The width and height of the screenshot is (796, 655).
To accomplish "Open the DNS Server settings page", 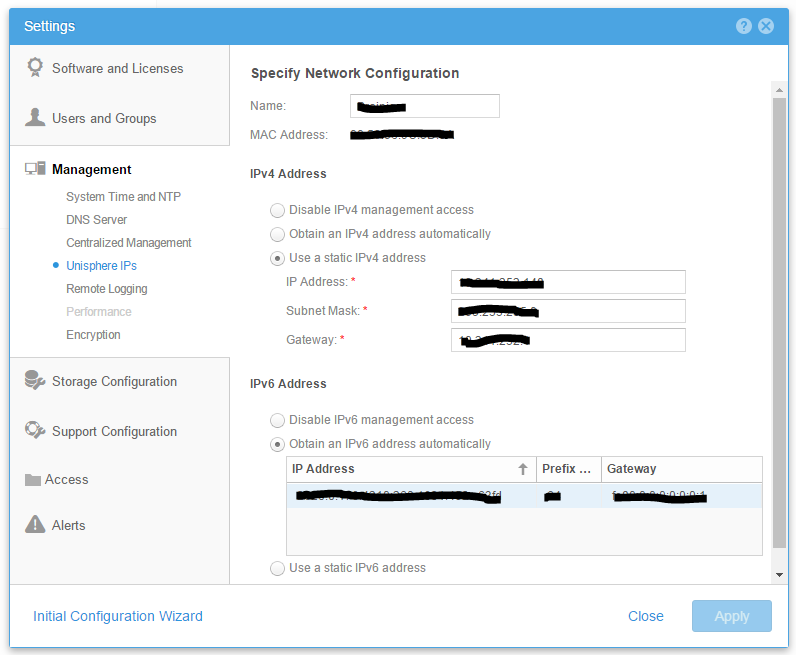I will (96, 220).
